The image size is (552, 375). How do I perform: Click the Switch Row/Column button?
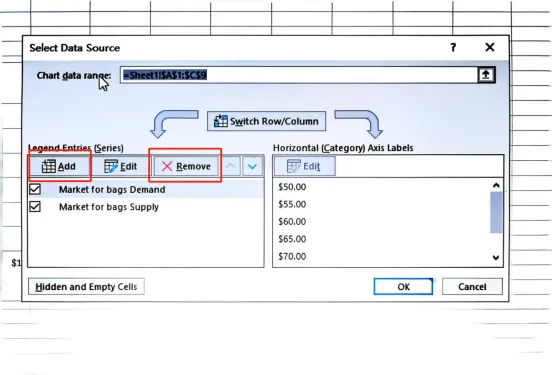tap(266, 121)
